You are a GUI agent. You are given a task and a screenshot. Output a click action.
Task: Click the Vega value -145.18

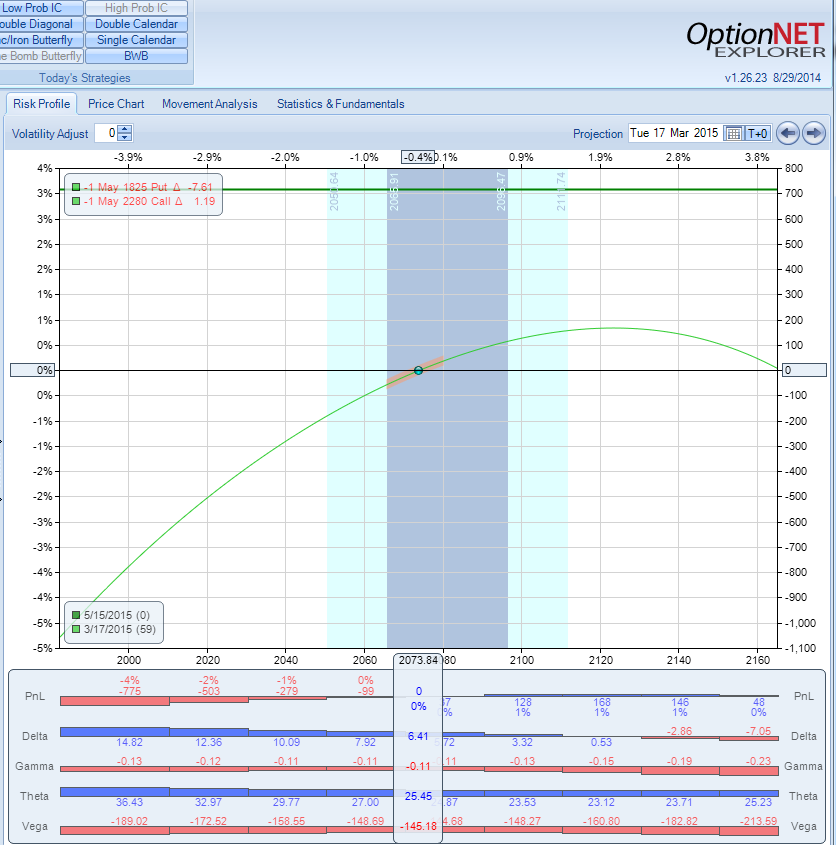click(418, 826)
